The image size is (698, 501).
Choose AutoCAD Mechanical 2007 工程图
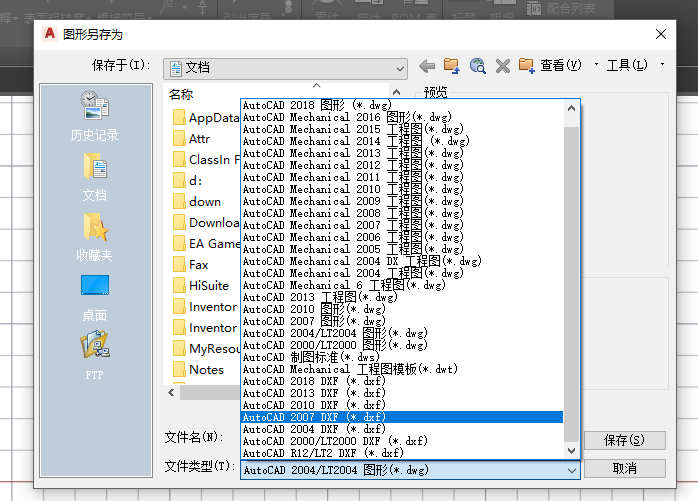(402, 226)
